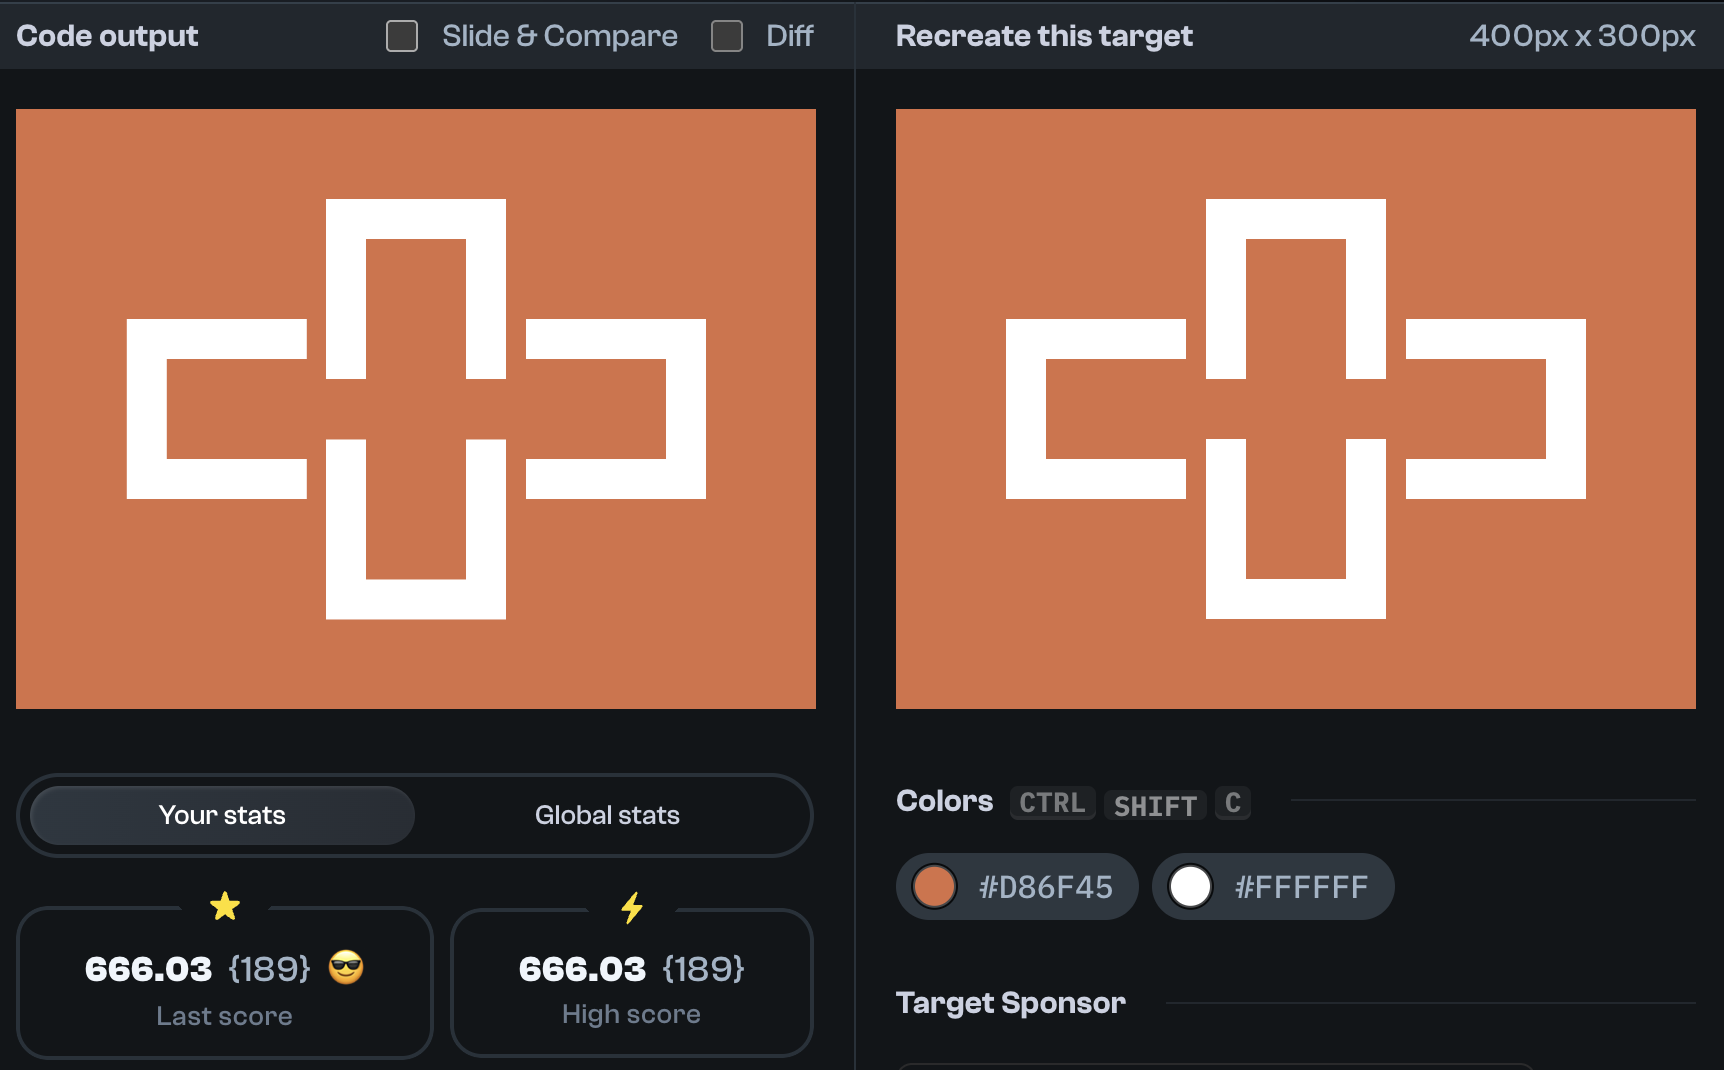Click the C key badge

pyautogui.click(x=1233, y=803)
